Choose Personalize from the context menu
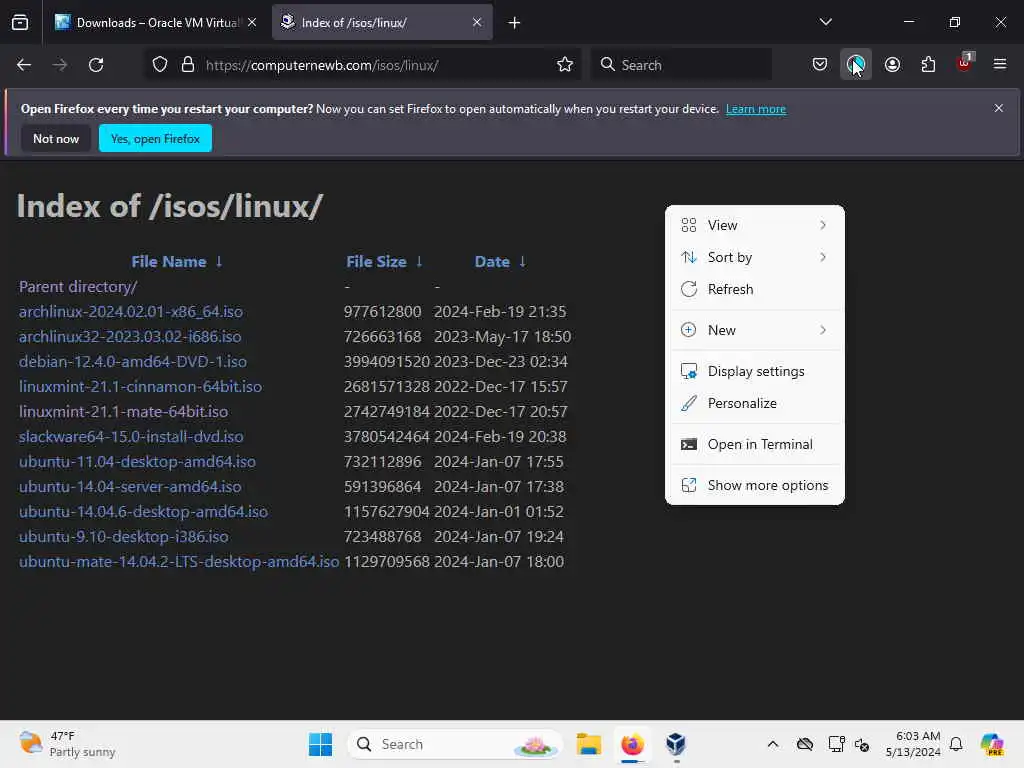This screenshot has height=768, width=1024. point(754,404)
